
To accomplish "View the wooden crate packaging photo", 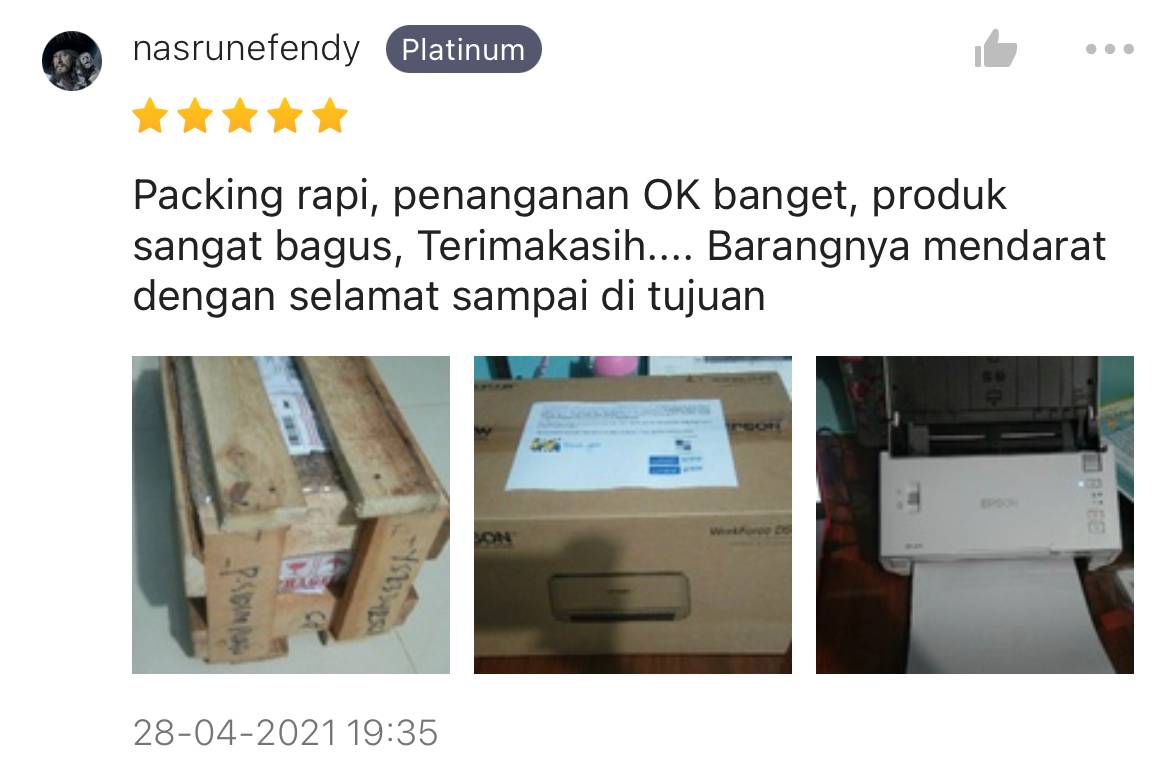I will 291,515.
